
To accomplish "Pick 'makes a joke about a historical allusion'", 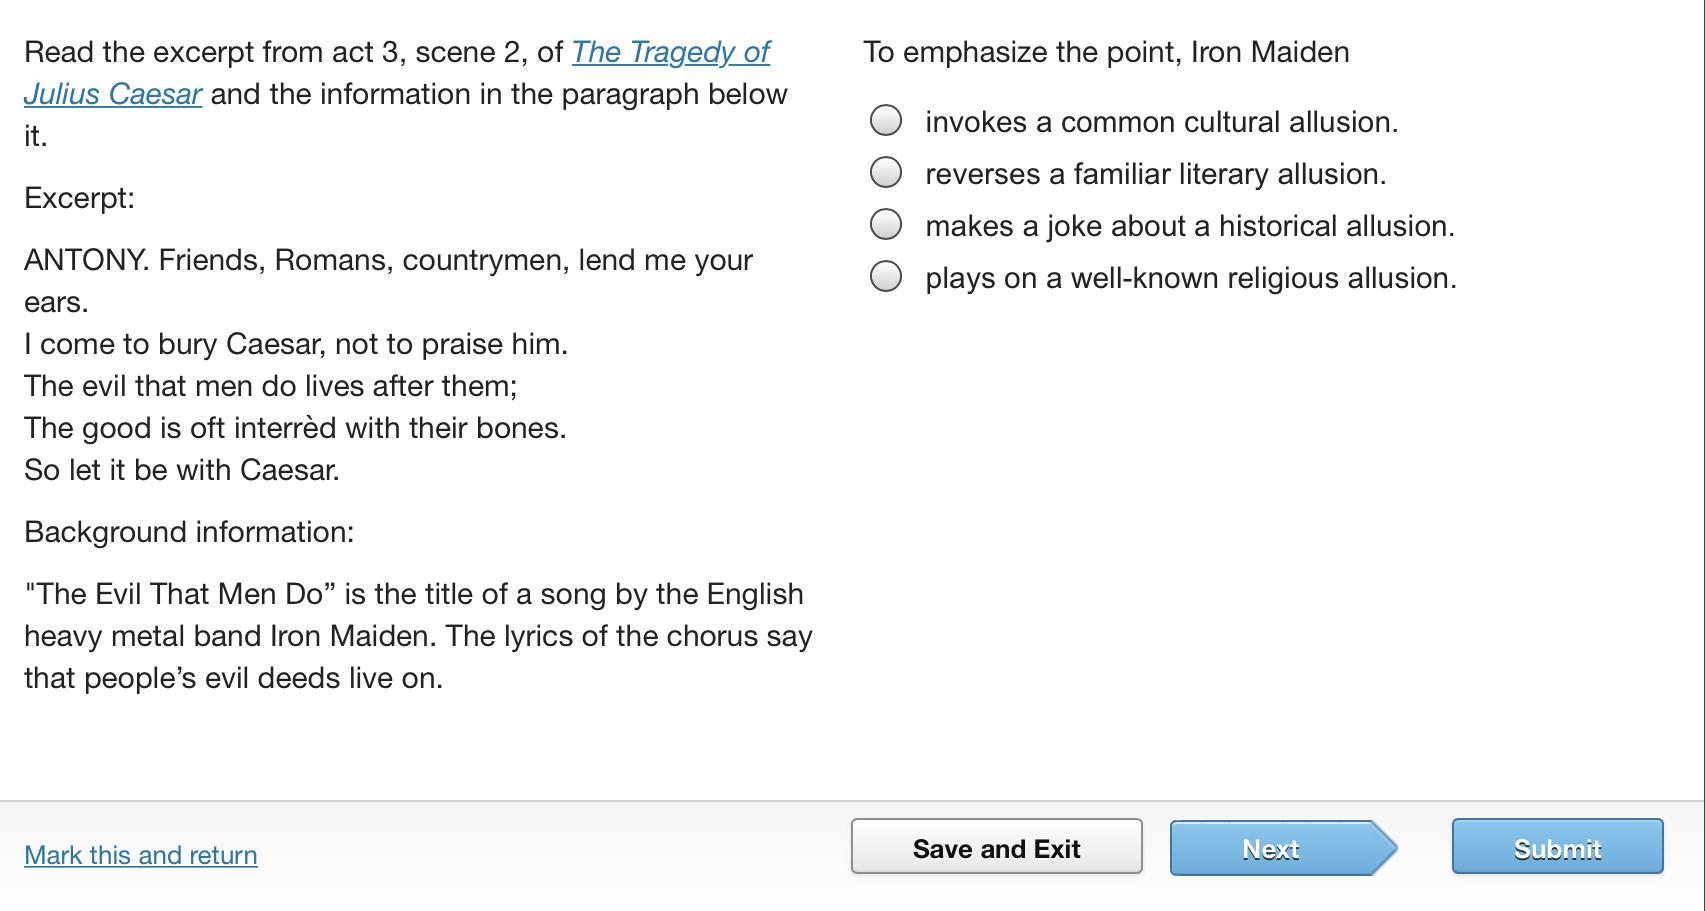I will tap(886, 225).
